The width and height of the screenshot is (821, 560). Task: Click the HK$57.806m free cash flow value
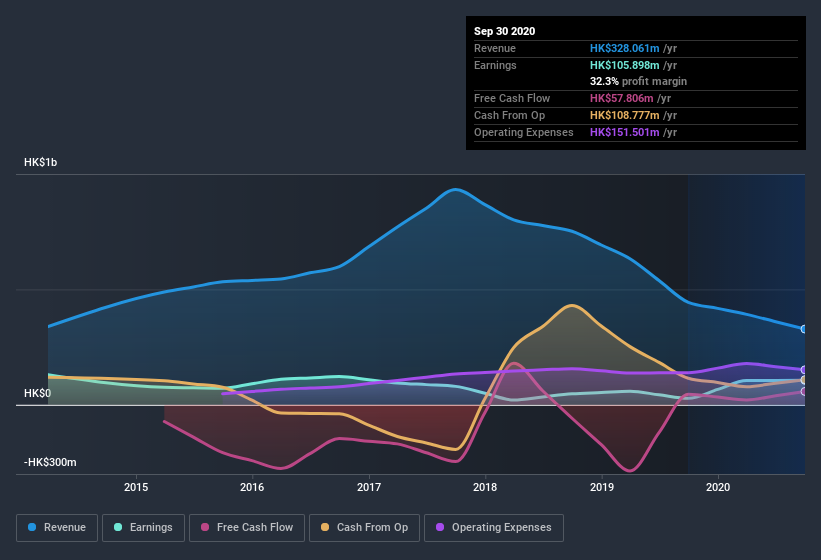[622, 98]
